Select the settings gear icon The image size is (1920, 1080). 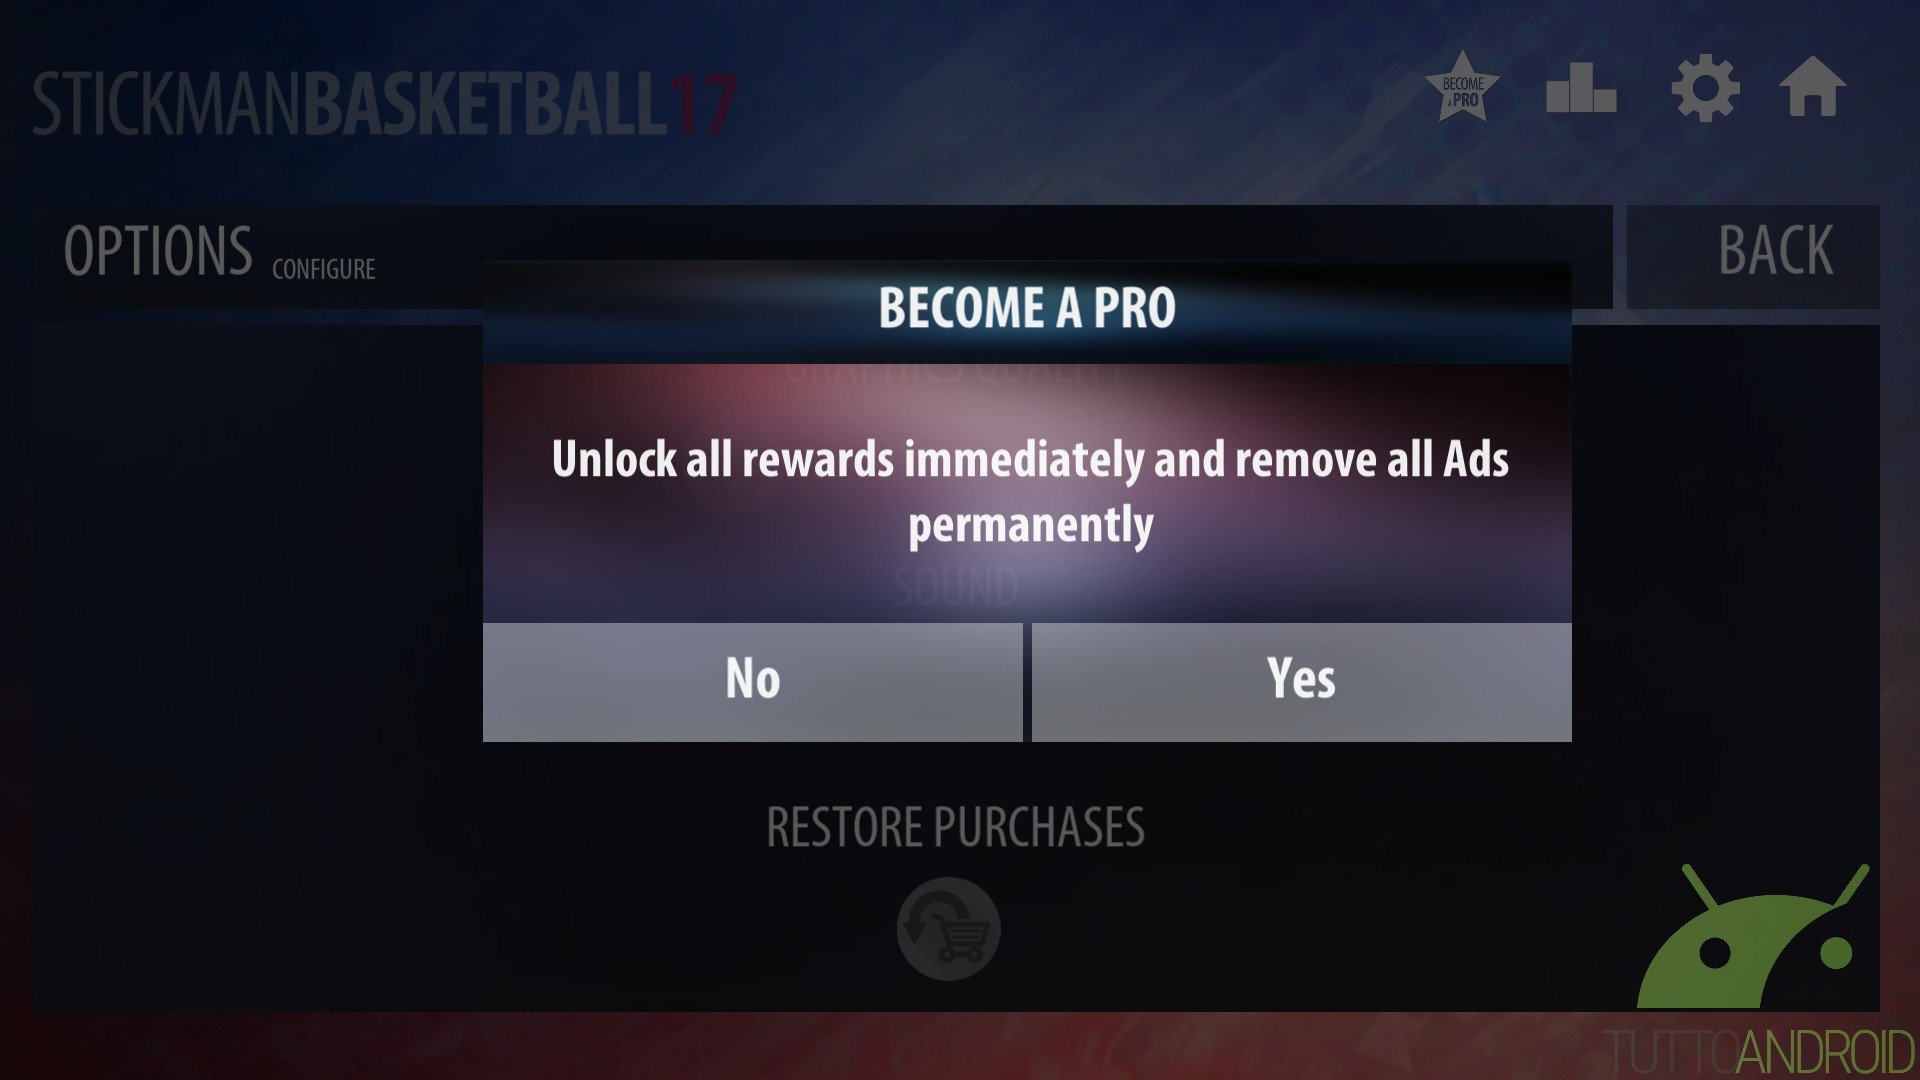1705,88
